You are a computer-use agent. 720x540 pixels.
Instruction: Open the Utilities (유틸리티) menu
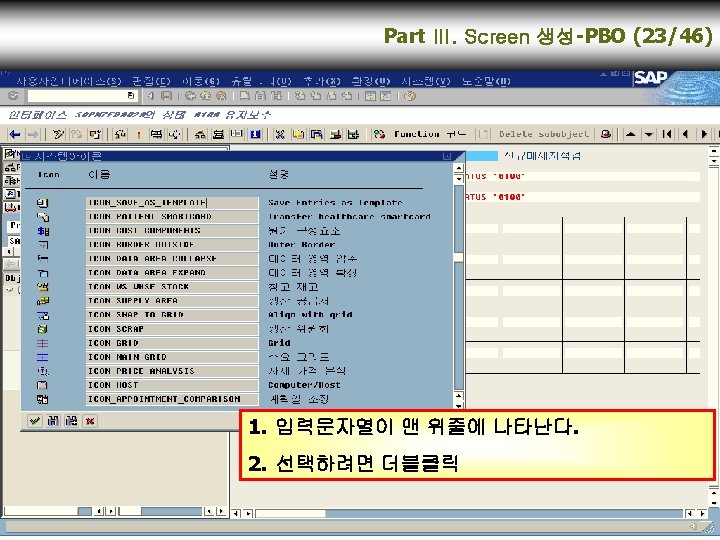coord(262,81)
